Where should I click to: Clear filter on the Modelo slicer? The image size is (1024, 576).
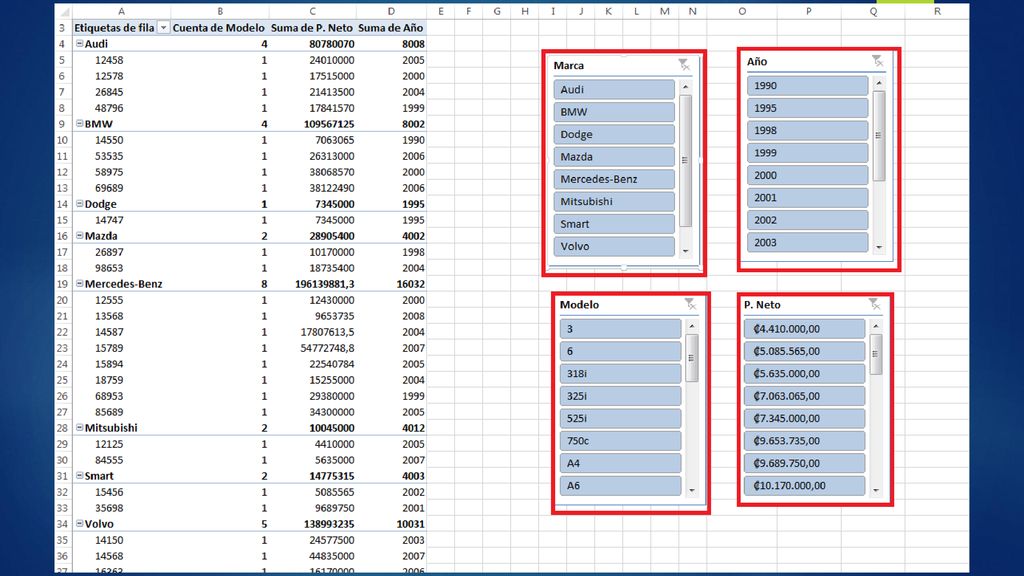tap(690, 304)
